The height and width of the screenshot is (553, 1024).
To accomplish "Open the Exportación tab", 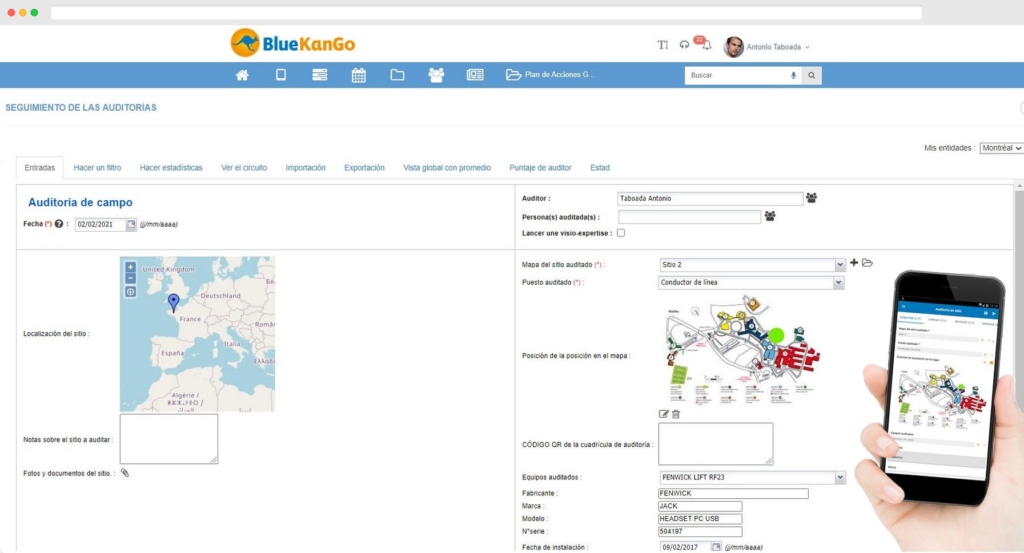I will tap(364, 168).
